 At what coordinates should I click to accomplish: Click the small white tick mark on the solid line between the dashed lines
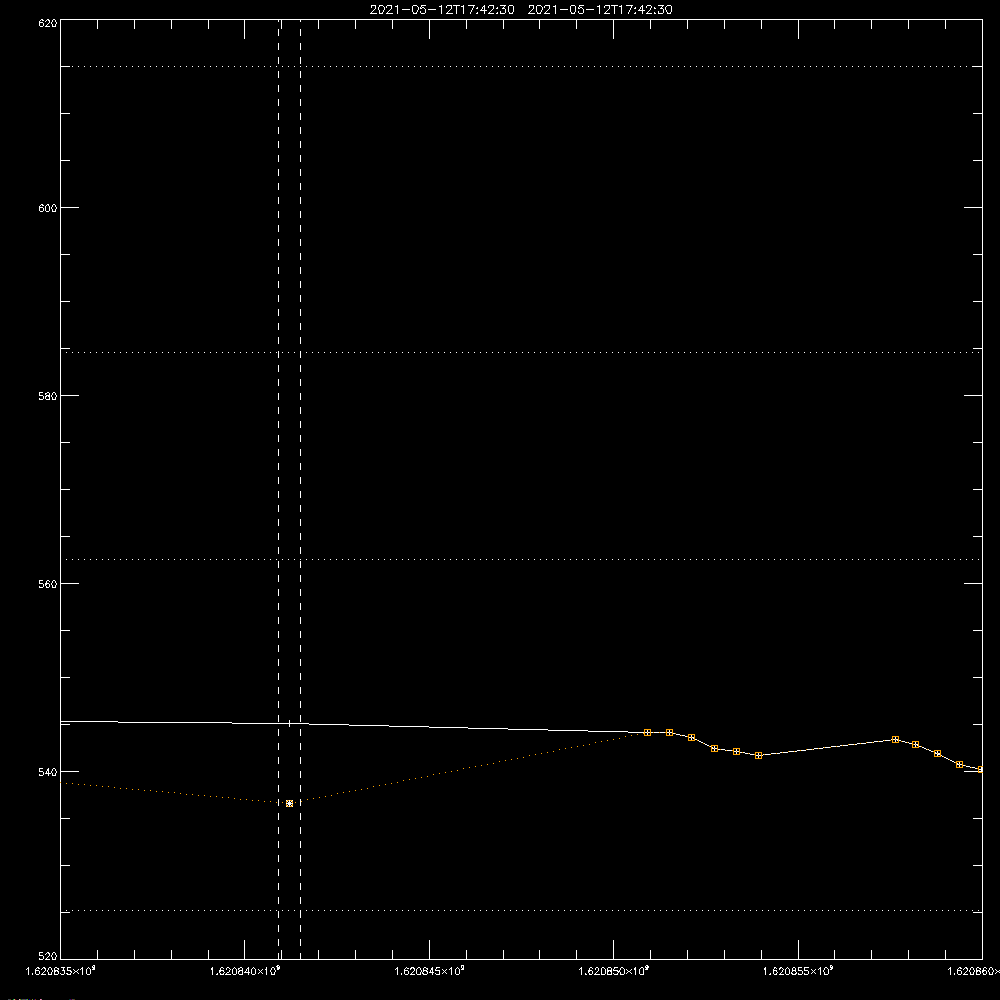[290, 724]
